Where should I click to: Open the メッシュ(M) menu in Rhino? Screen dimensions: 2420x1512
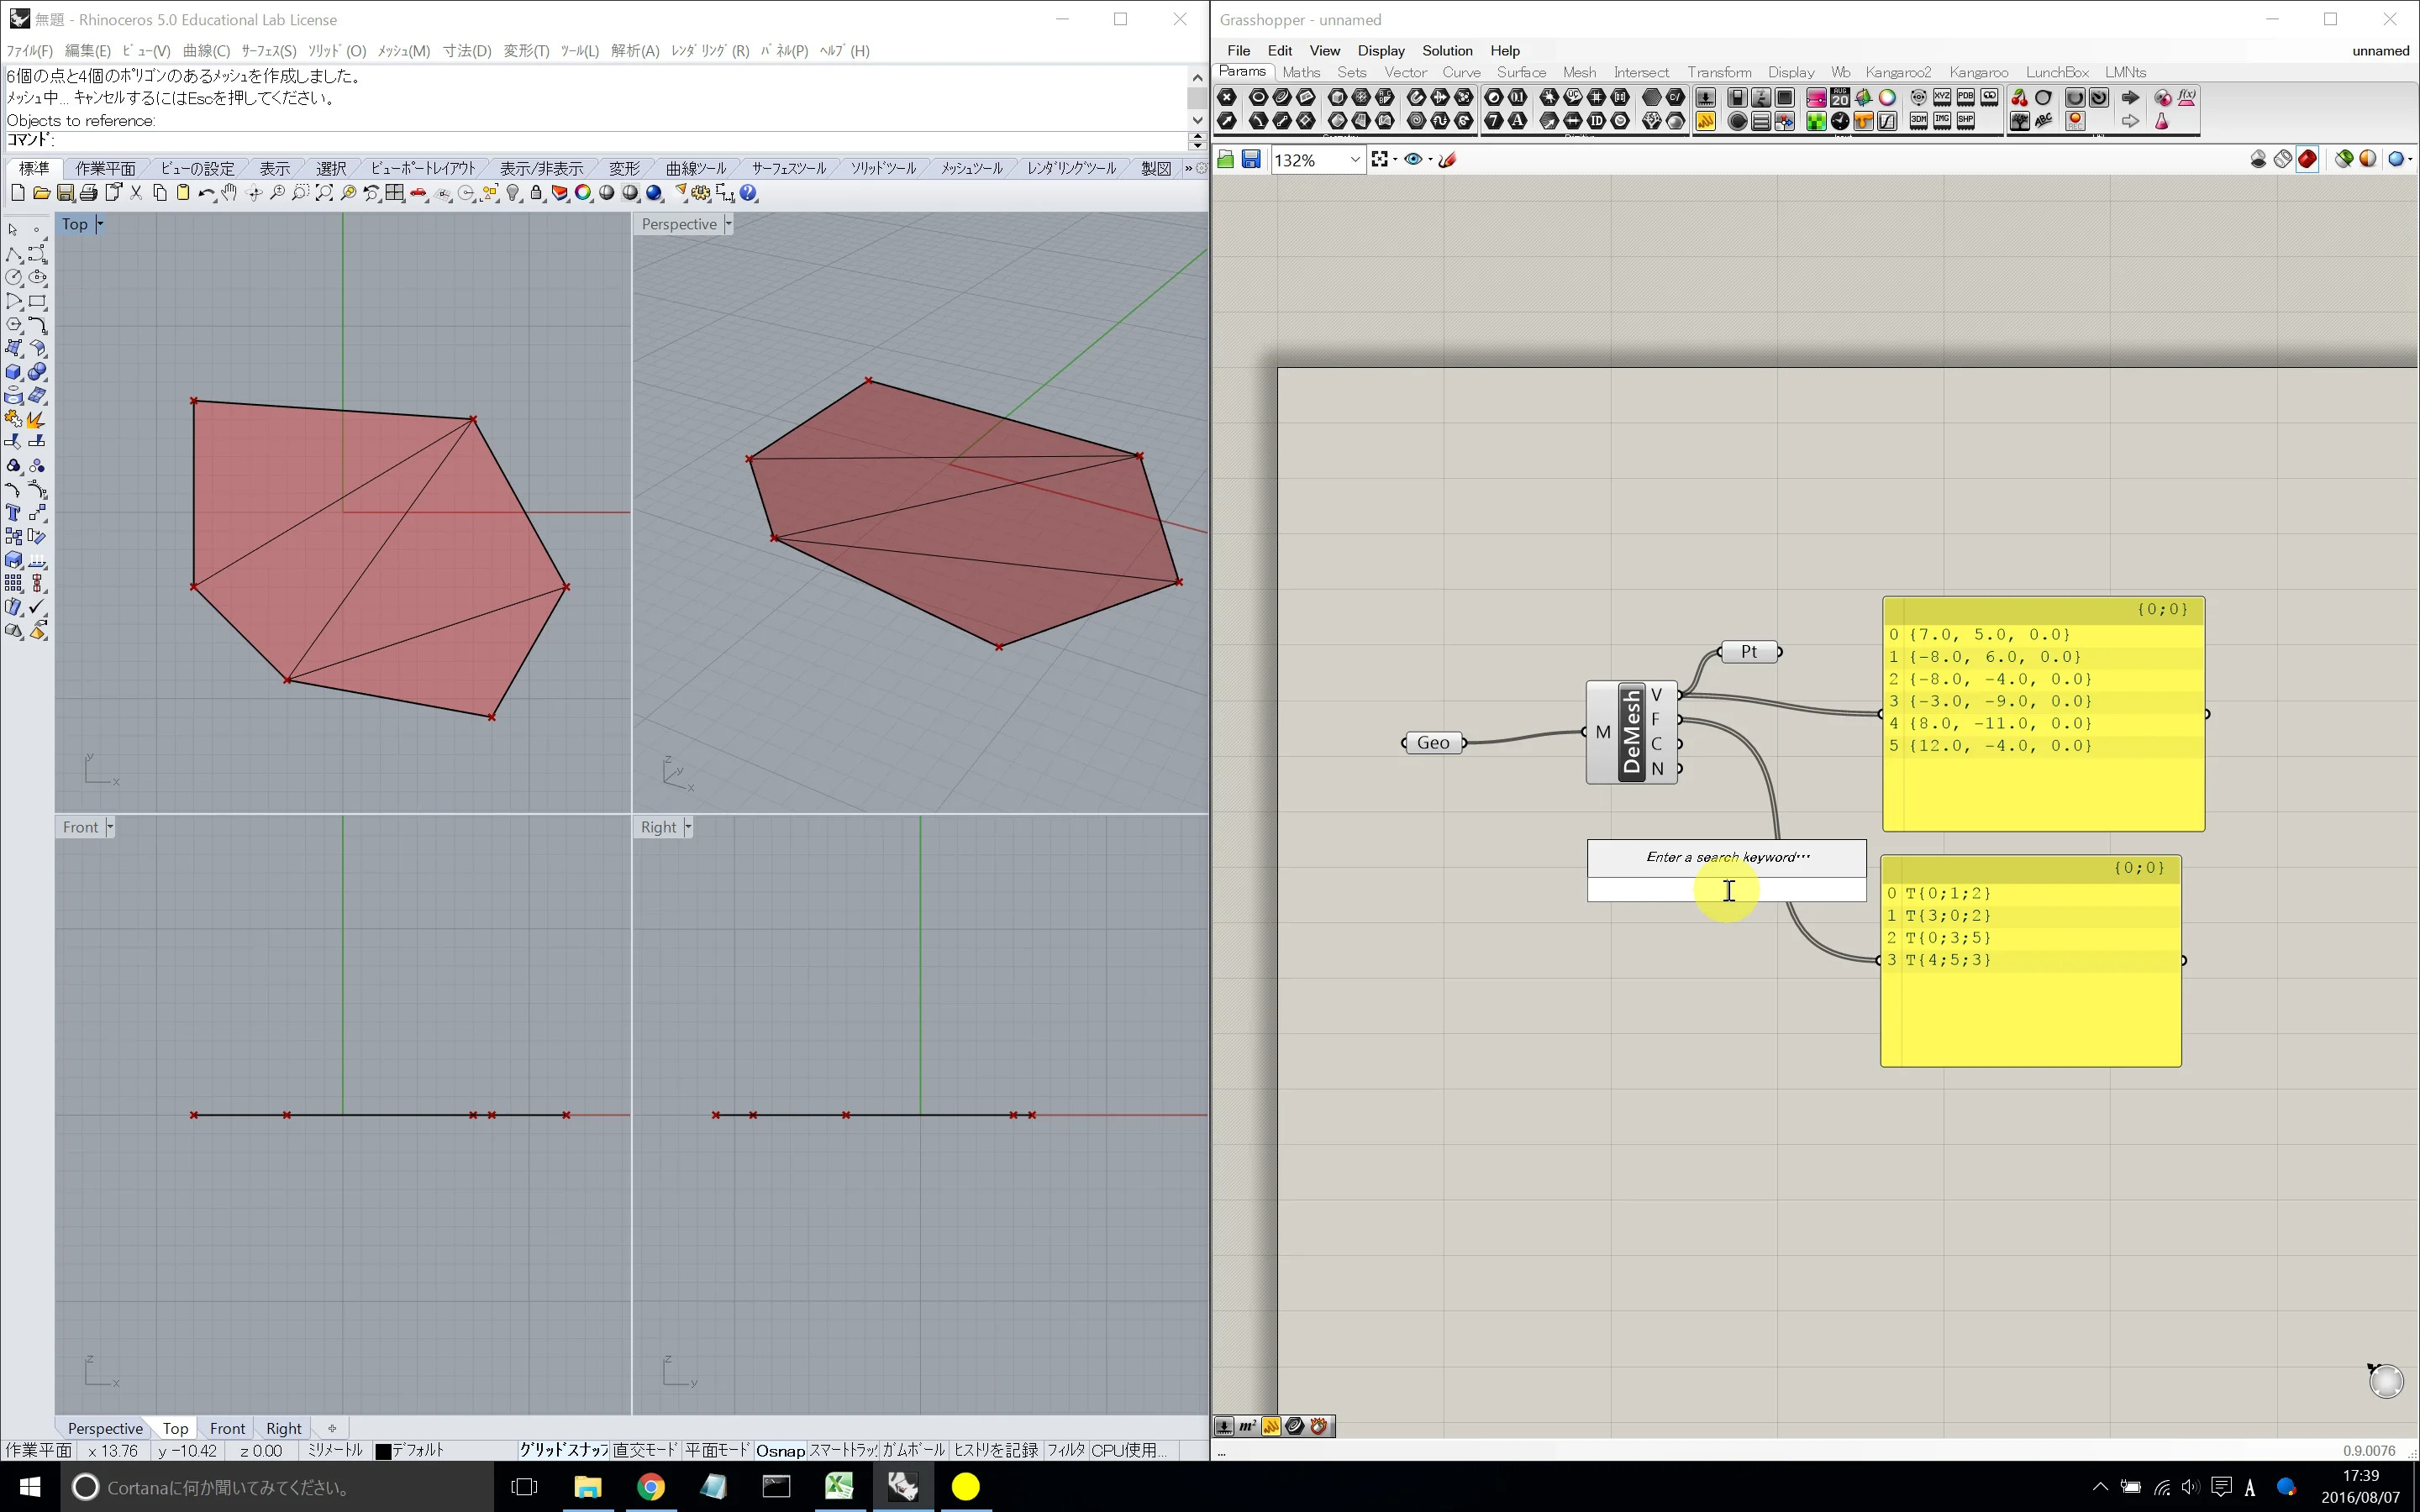(x=404, y=50)
